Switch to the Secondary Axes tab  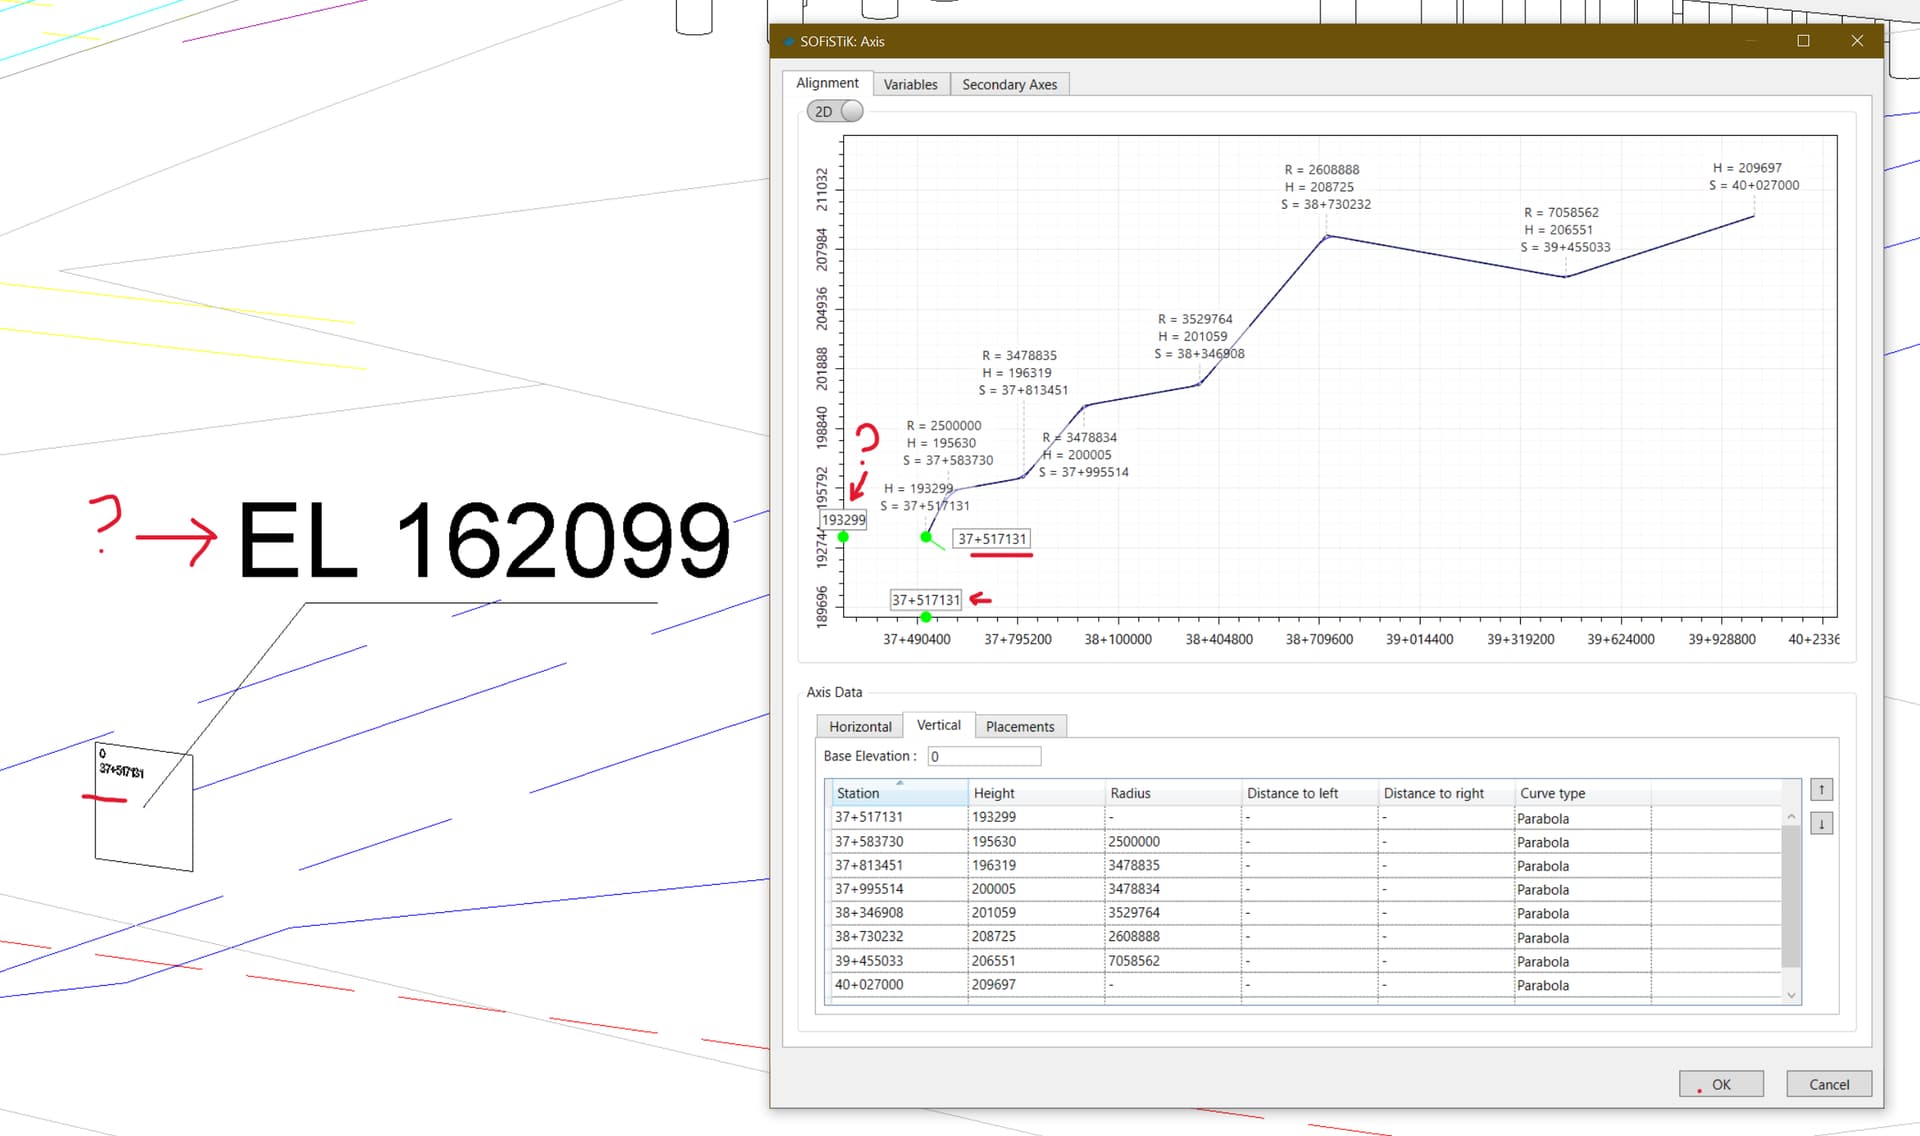pyautogui.click(x=1008, y=84)
